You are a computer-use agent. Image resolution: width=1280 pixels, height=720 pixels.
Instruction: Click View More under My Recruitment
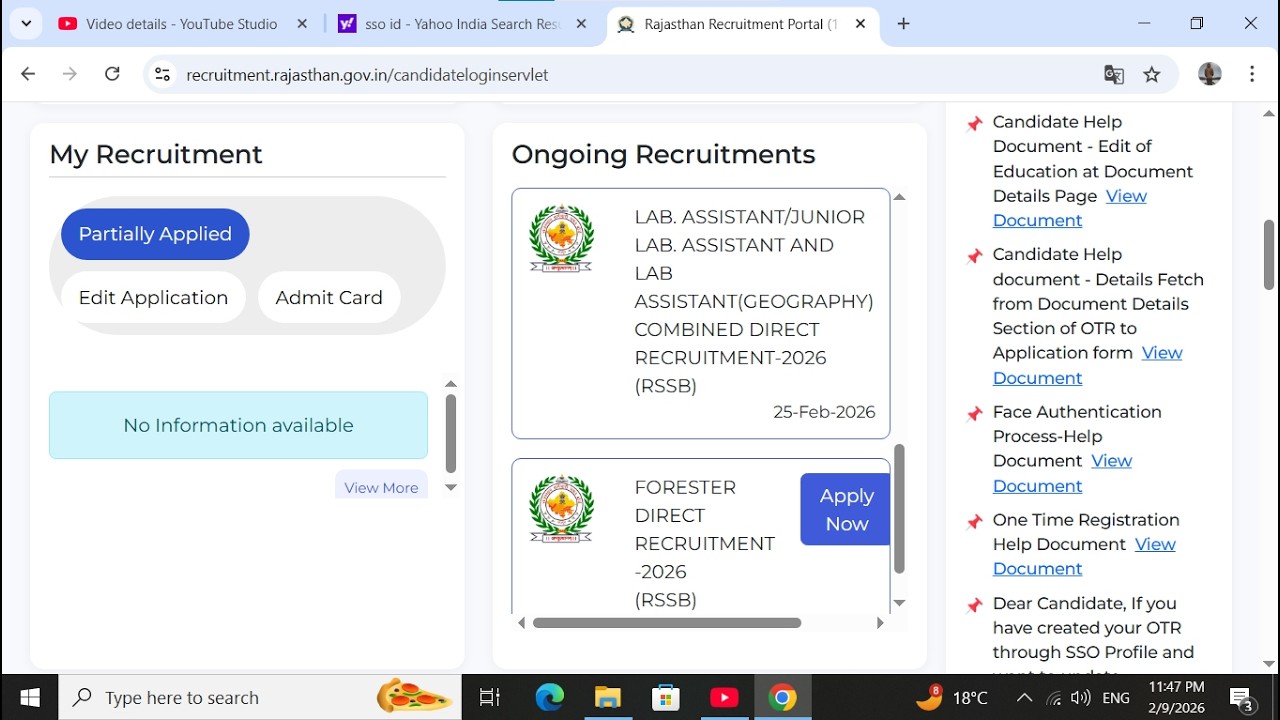[x=381, y=487]
